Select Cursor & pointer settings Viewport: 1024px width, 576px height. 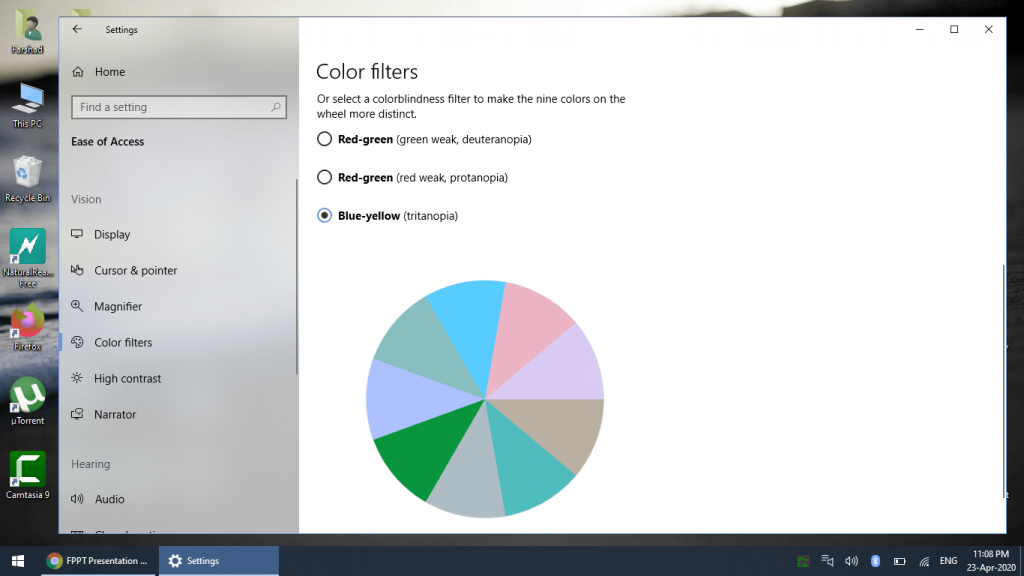[x=133, y=270]
